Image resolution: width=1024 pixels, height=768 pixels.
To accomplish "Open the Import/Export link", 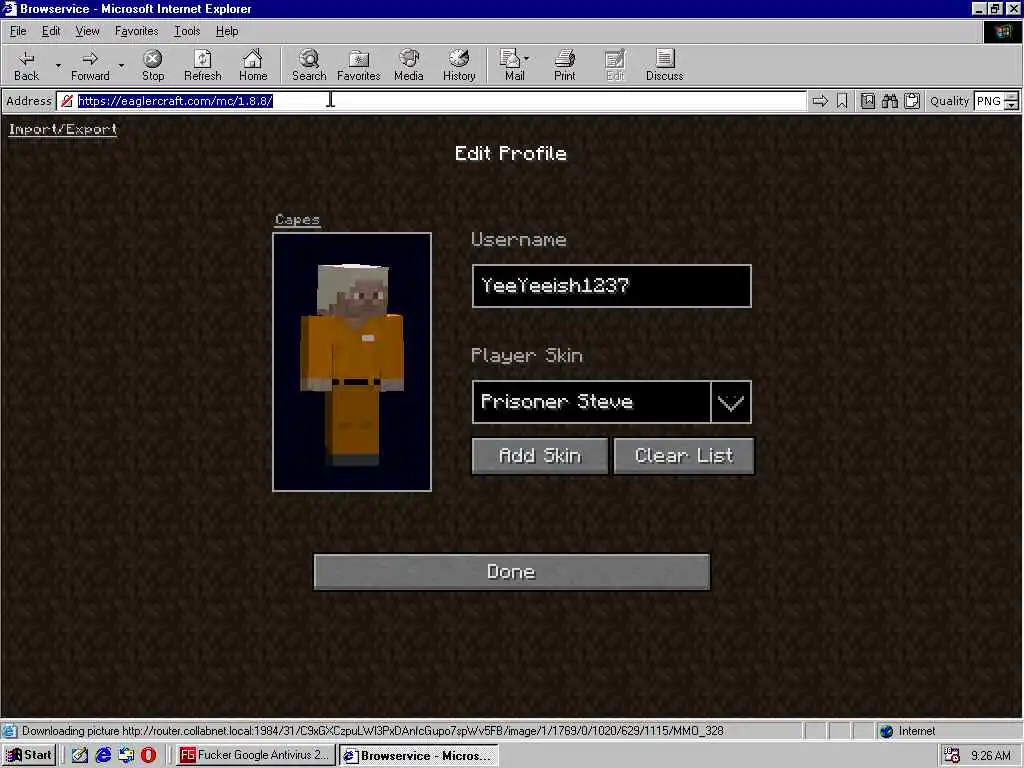I will click(63, 129).
